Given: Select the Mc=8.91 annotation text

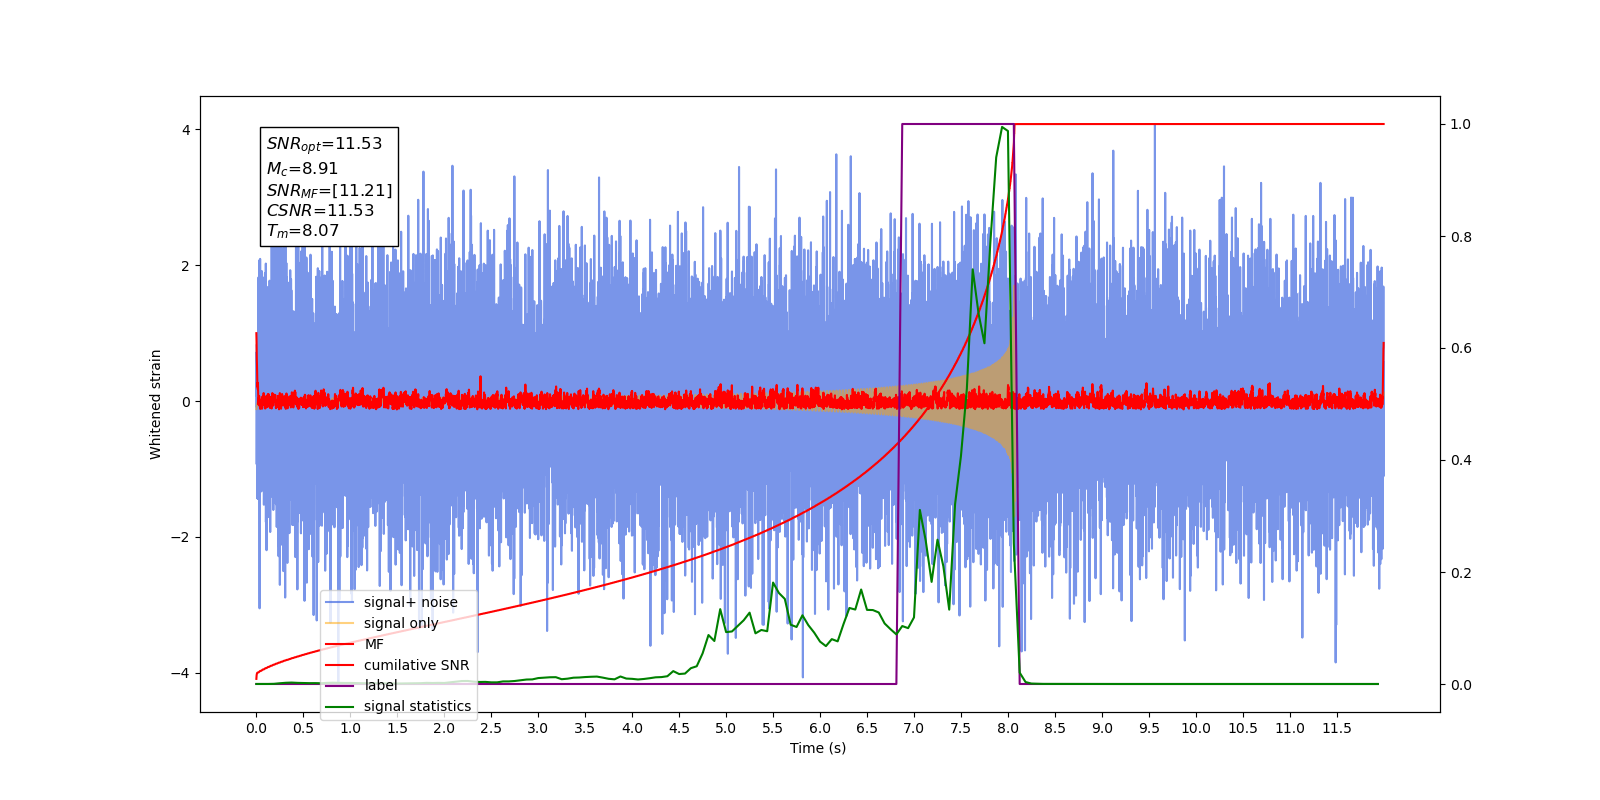Looking at the screenshot, I should click(x=302, y=169).
